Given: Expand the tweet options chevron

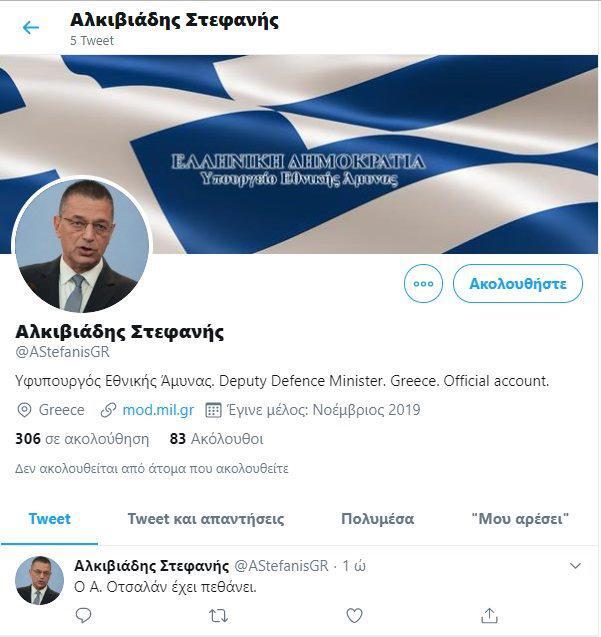Looking at the screenshot, I should 575,566.
